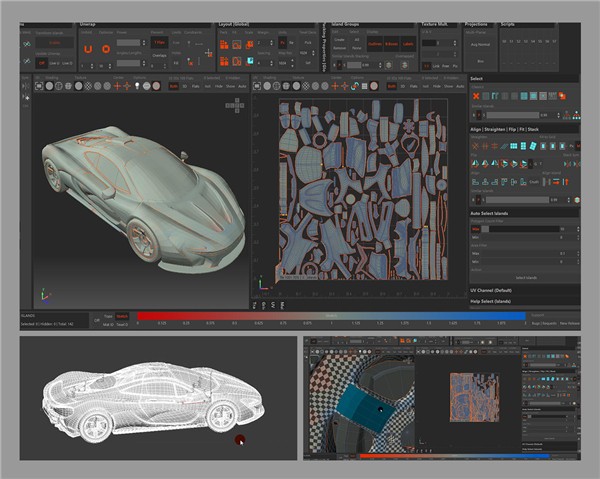The height and width of the screenshot is (479, 600).
Task: Click the Similar Islands slider in Select panel
Action: 513,115
